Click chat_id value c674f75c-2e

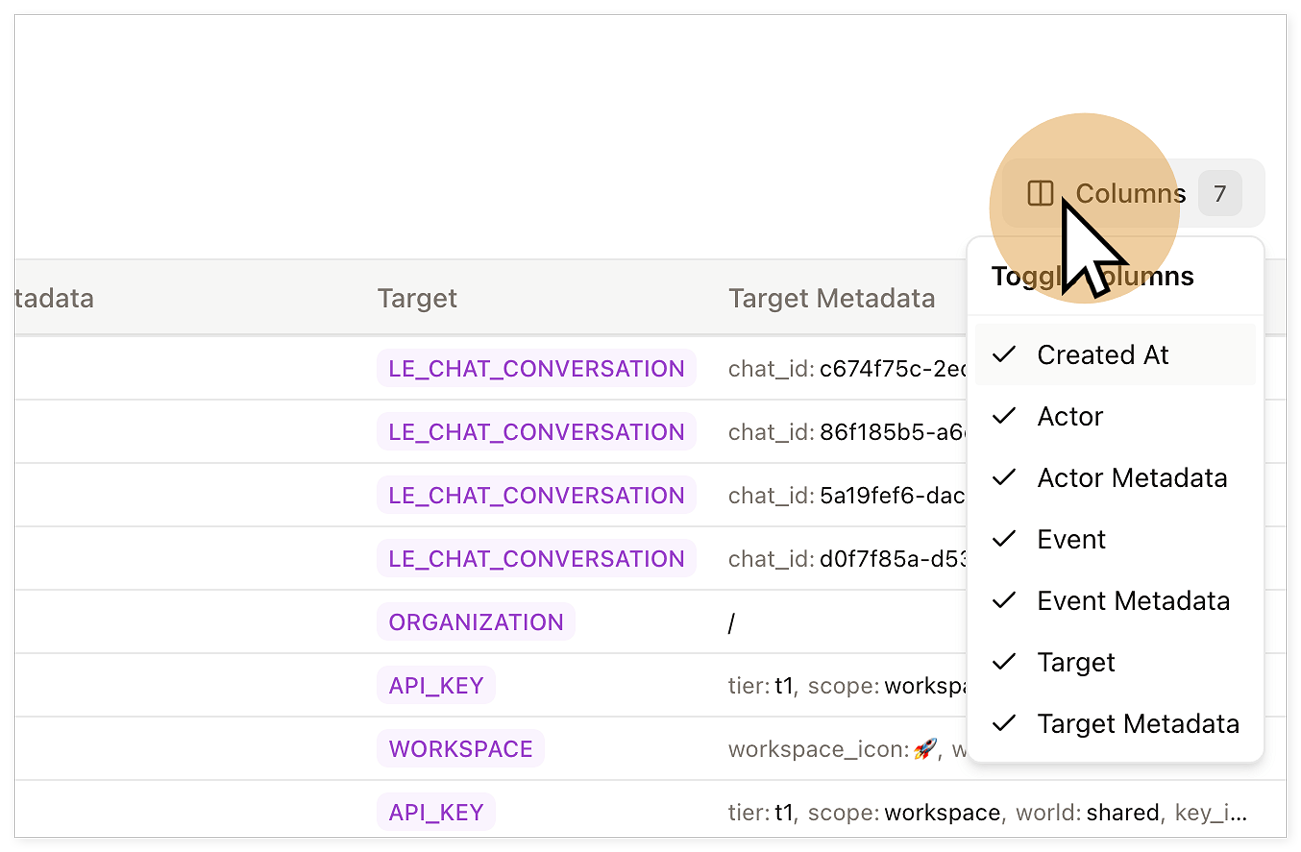click(894, 369)
